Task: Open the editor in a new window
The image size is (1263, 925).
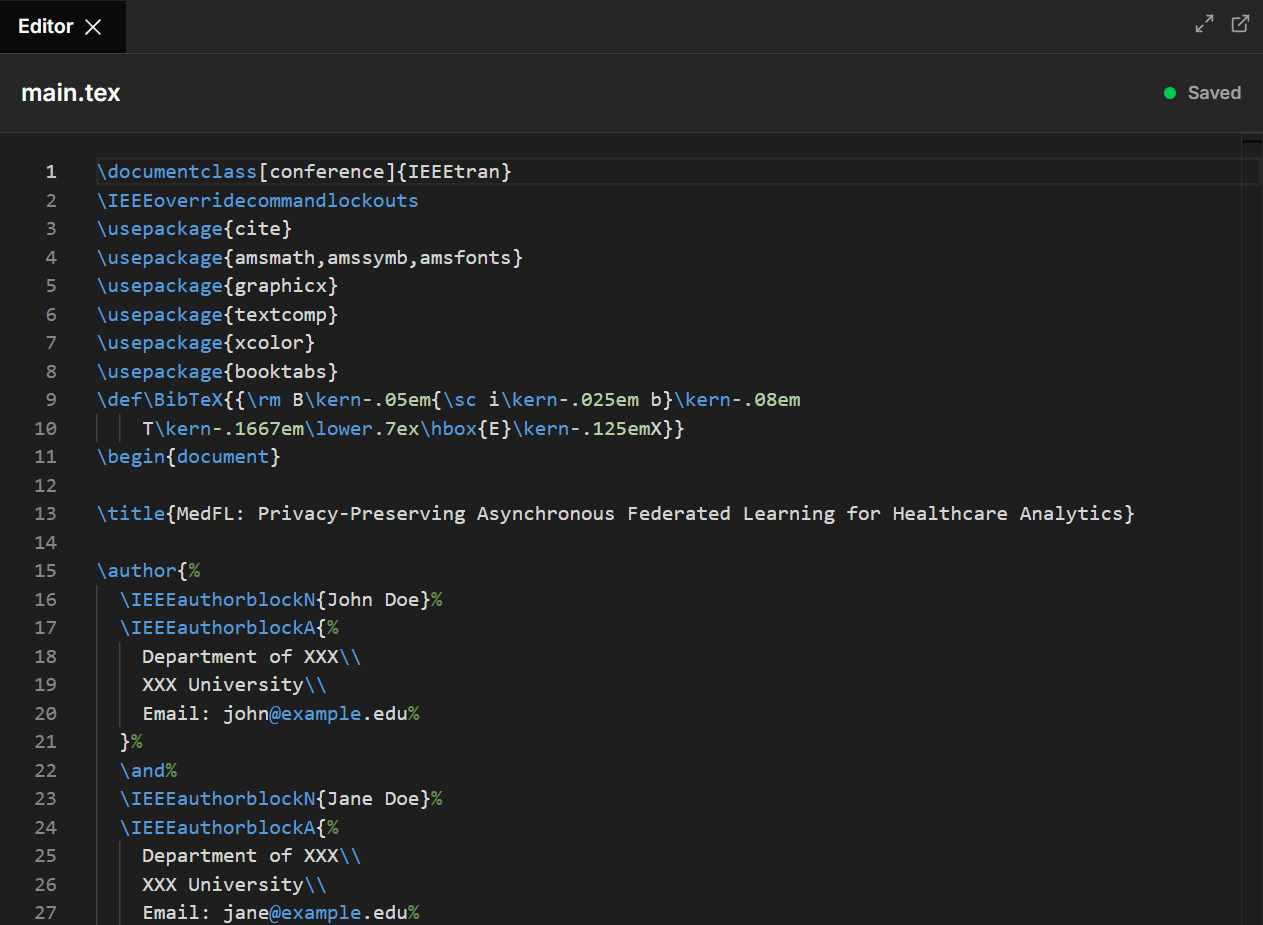Action: point(1240,24)
